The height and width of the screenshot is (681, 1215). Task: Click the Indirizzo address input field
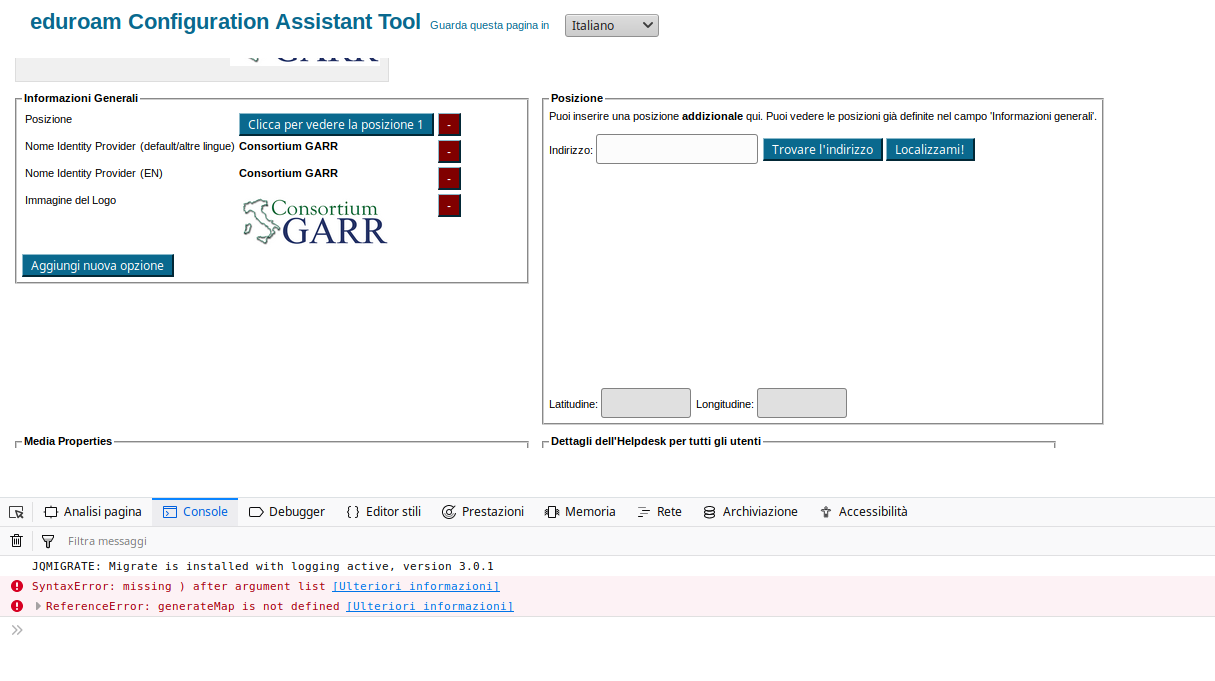677,149
